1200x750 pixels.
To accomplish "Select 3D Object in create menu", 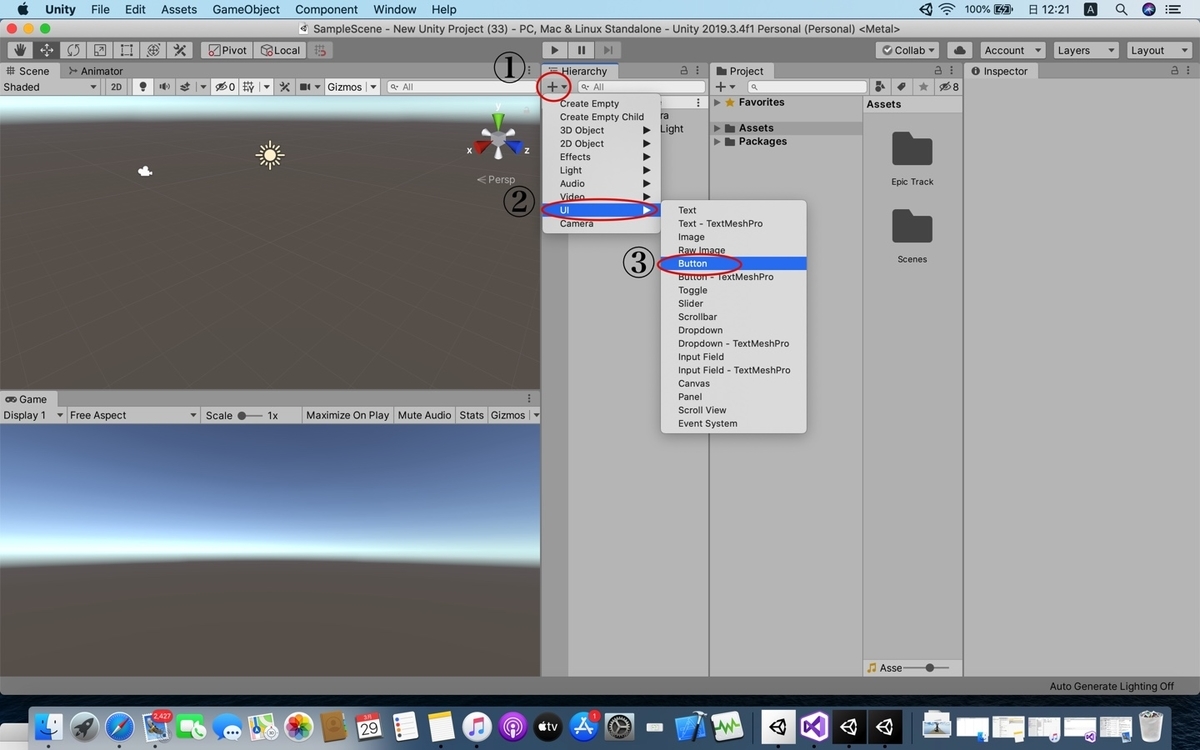I will [601, 130].
